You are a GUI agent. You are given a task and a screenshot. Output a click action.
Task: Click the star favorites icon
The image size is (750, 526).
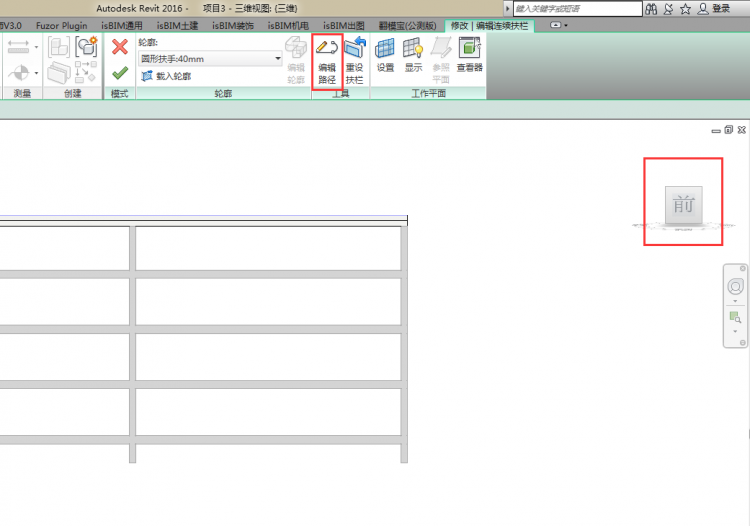tap(685, 8)
